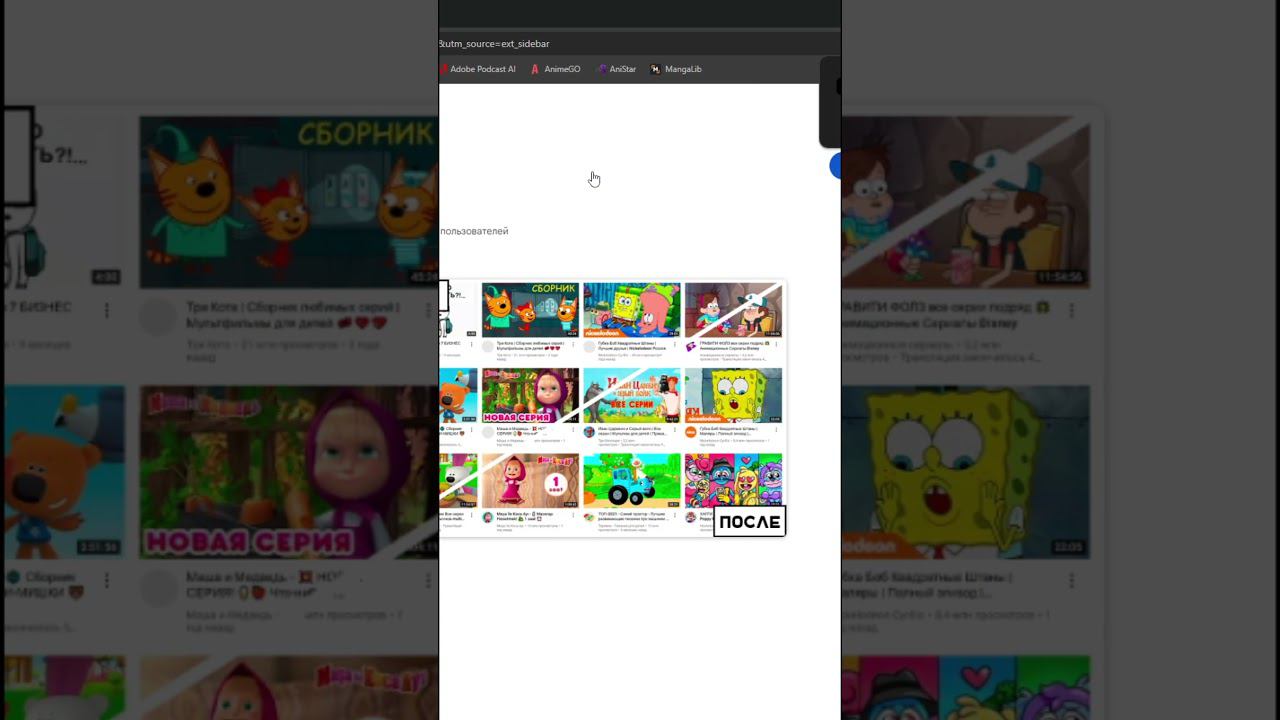This screenshot has width=1280, height=720.
Task: Select the Masha НОВАЯ СЕРИЯ thumbnail
Action: tap(530, 396)
